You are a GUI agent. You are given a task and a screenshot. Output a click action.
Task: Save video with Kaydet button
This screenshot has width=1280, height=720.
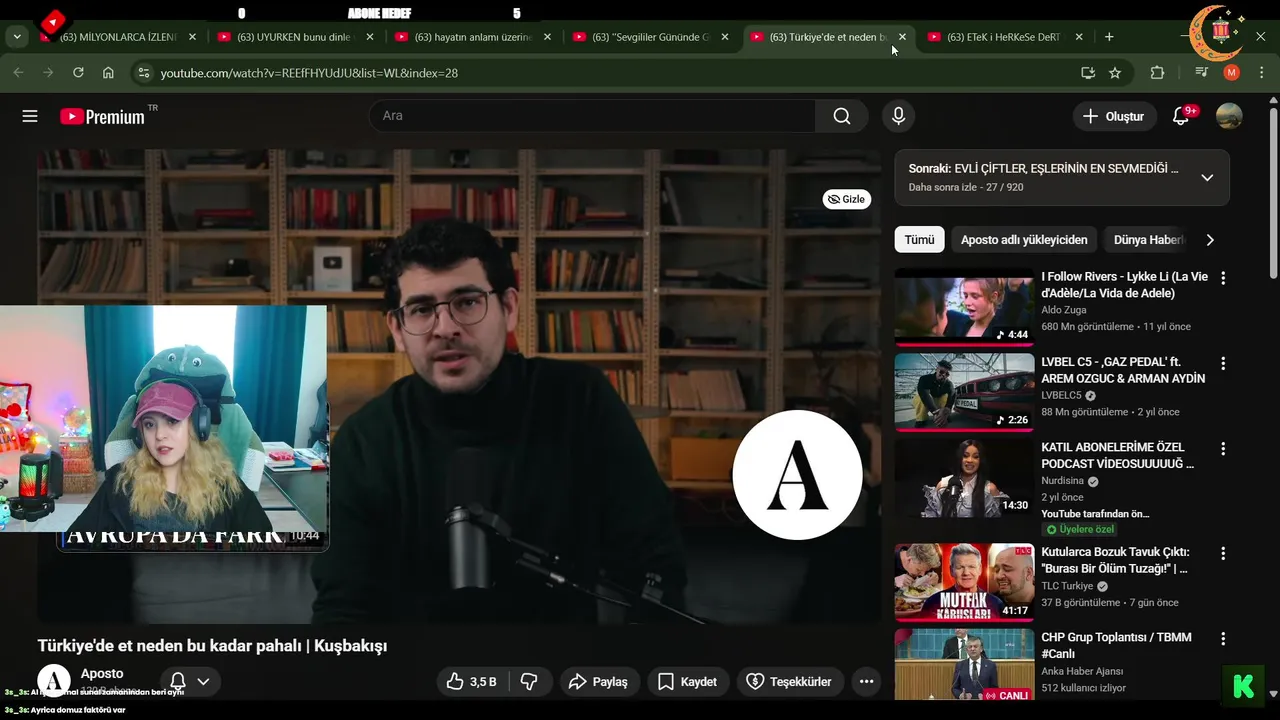687,681
